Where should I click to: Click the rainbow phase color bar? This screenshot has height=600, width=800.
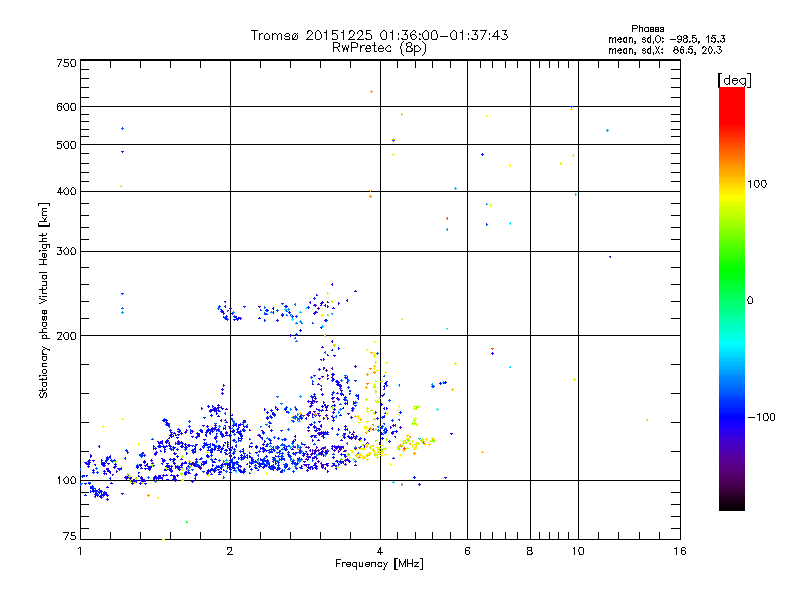click(732, 299)
